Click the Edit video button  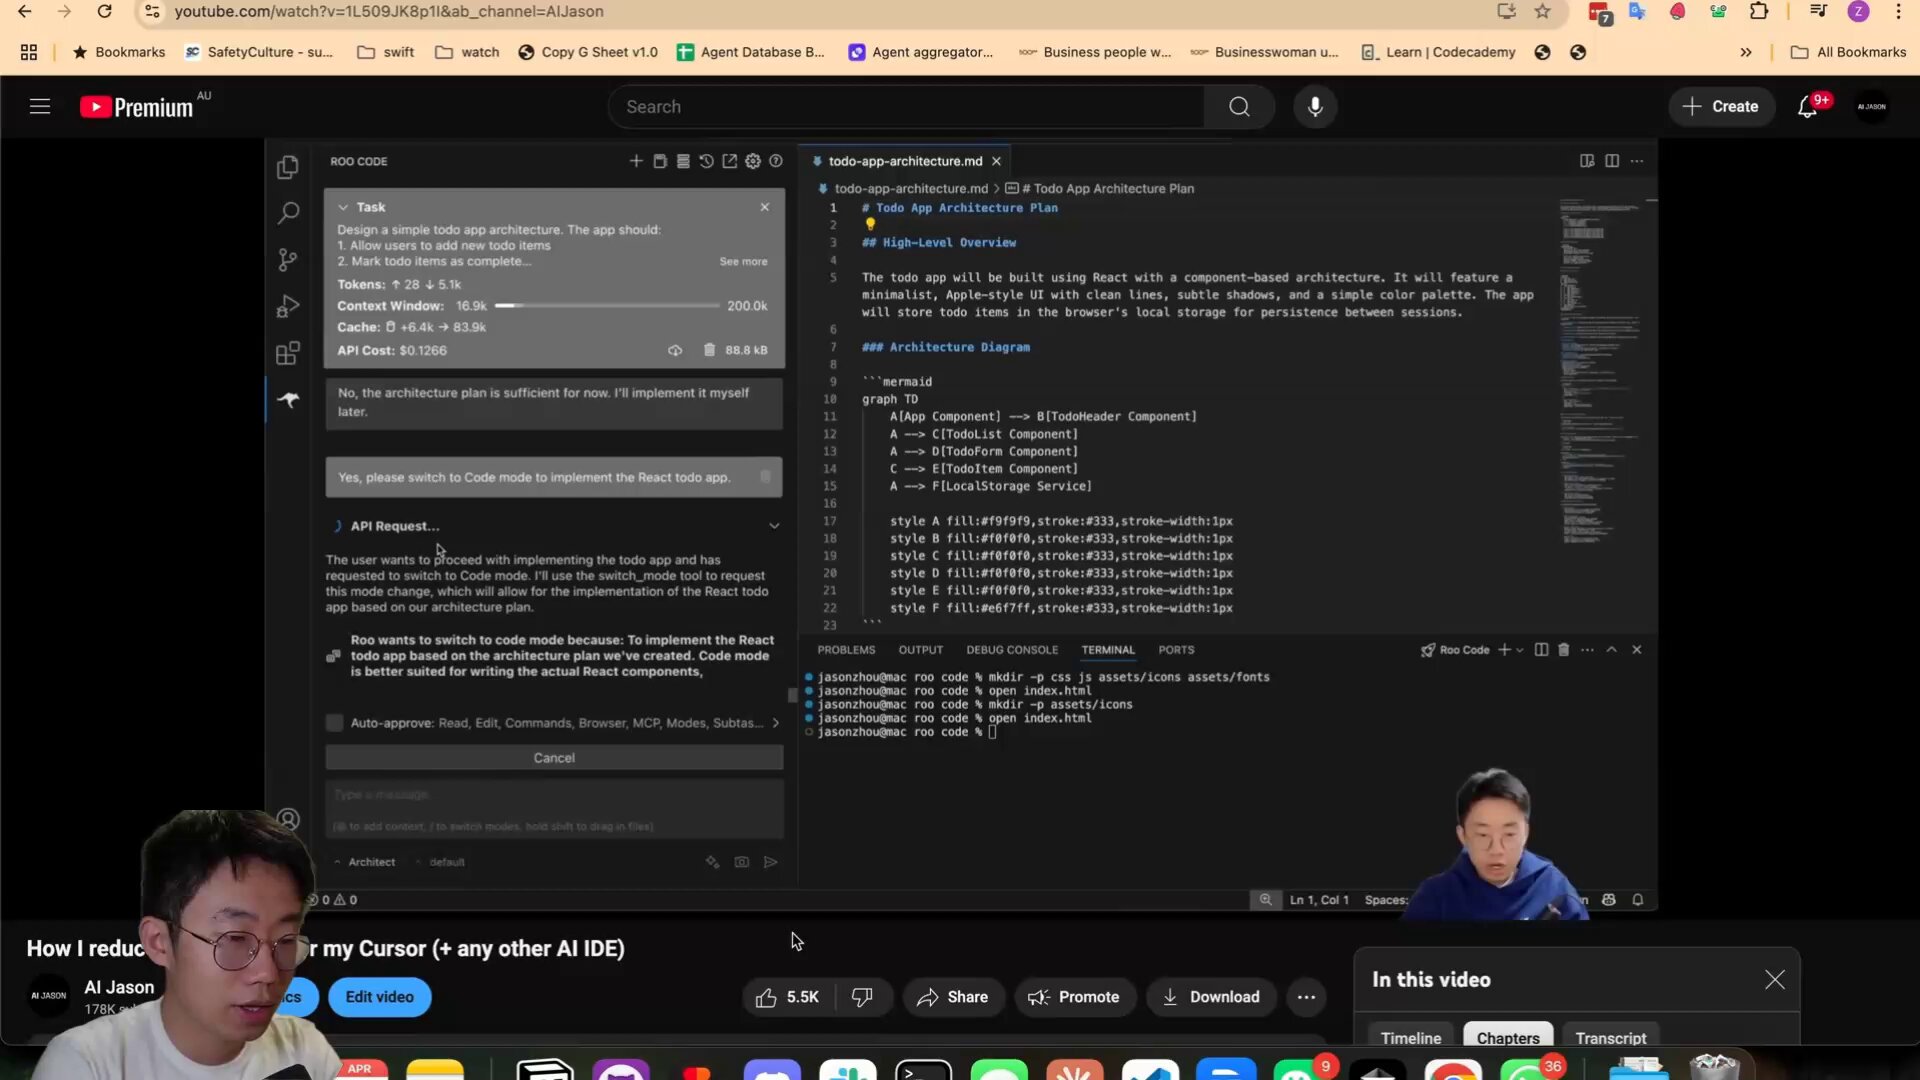379,997
